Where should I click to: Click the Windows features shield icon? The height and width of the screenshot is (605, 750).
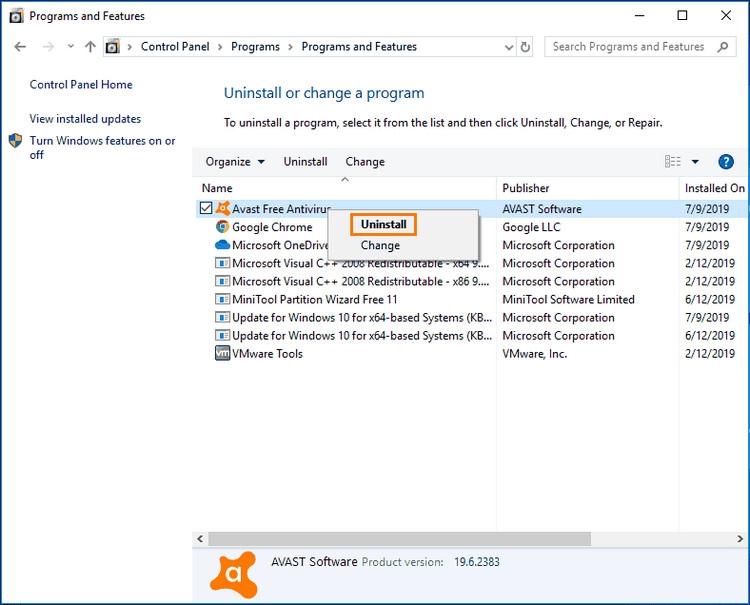tap(15, 141)
